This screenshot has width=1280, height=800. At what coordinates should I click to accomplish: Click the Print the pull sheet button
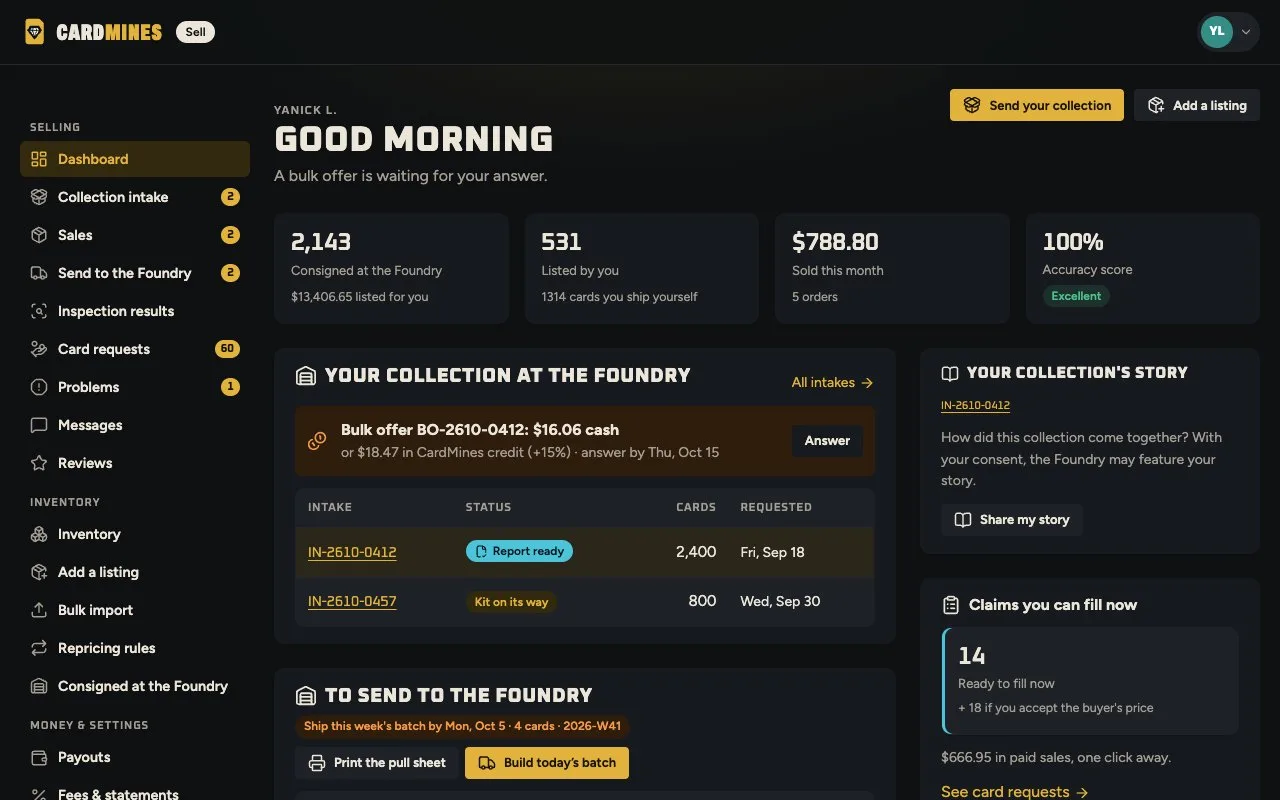click(376, 763)
